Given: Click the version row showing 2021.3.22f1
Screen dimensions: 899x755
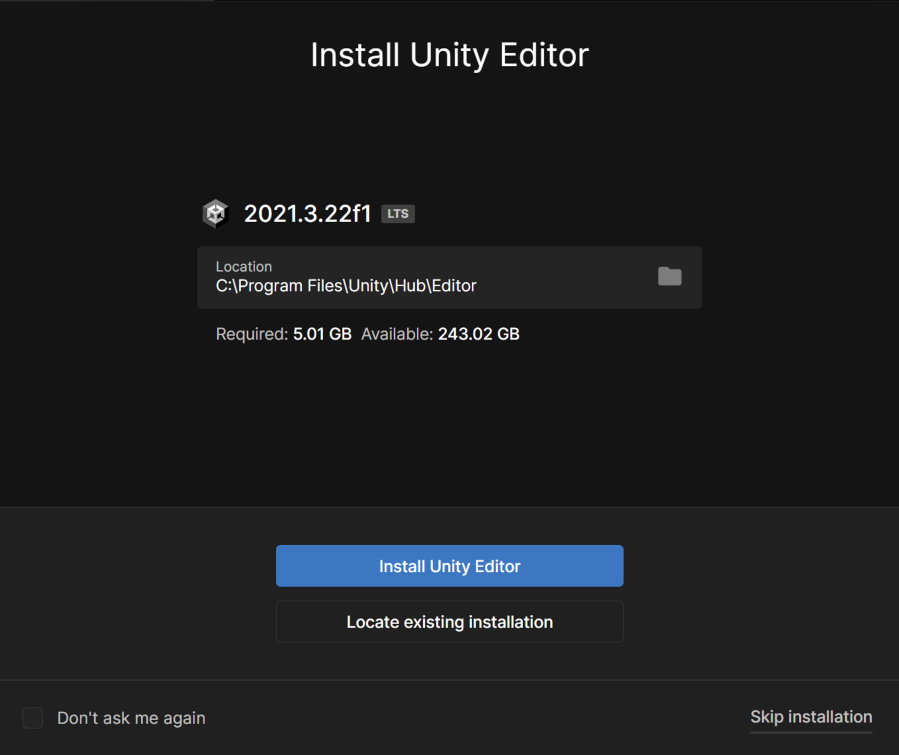Looking at the screenshot, I should pos(307,213).
